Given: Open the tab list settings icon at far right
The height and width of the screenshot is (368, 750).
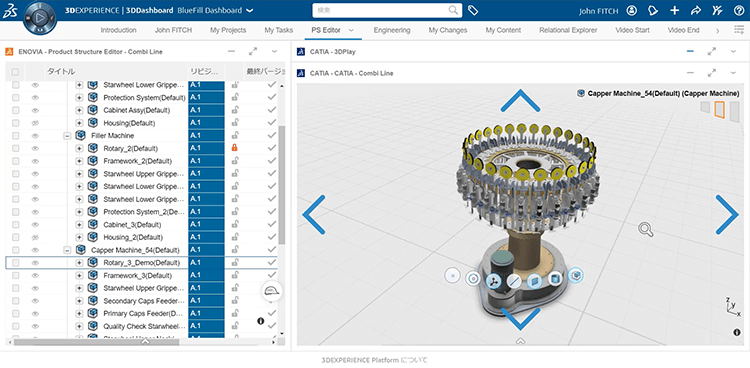Looking at the screenshot, I should 739,30.
